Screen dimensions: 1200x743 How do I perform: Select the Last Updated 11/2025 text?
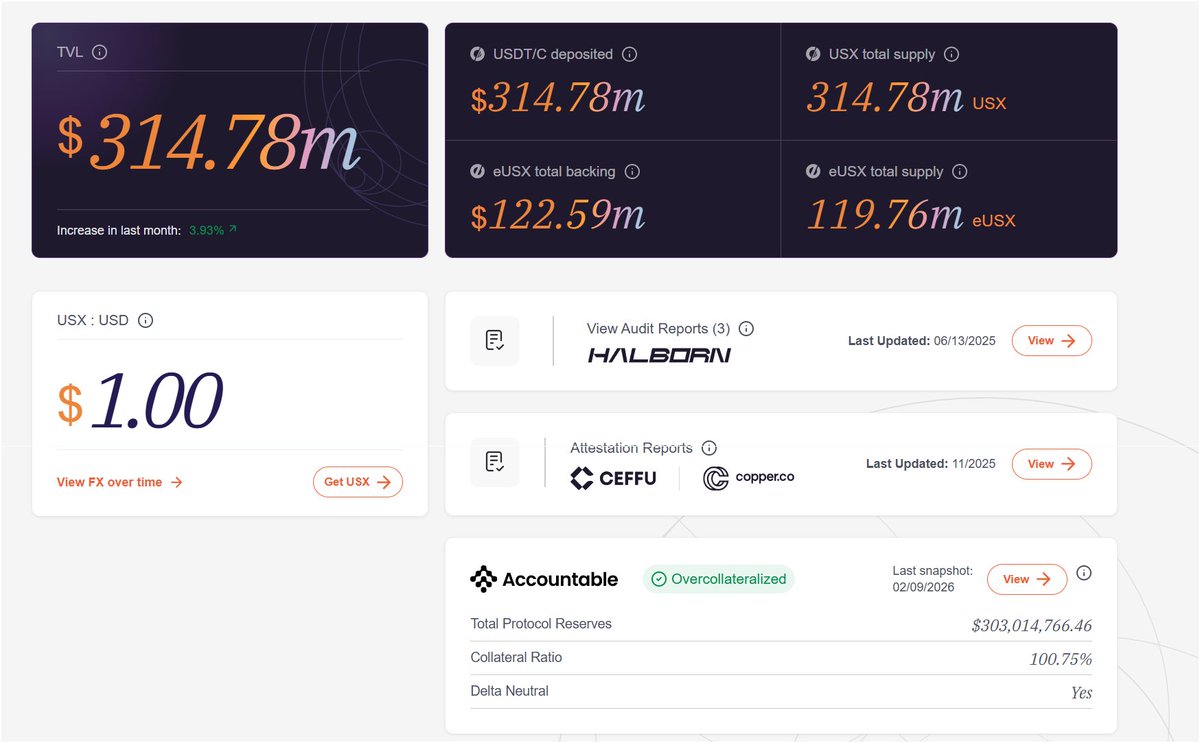(x=931, y=464)
